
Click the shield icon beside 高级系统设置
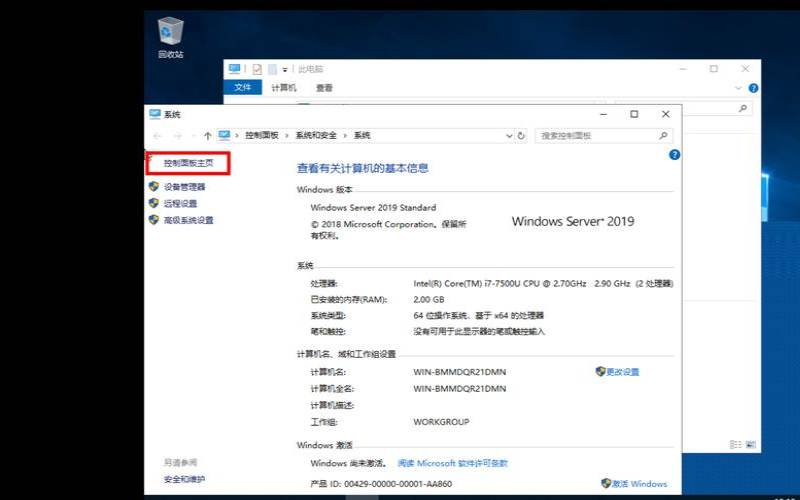click(x=154, y=220)
